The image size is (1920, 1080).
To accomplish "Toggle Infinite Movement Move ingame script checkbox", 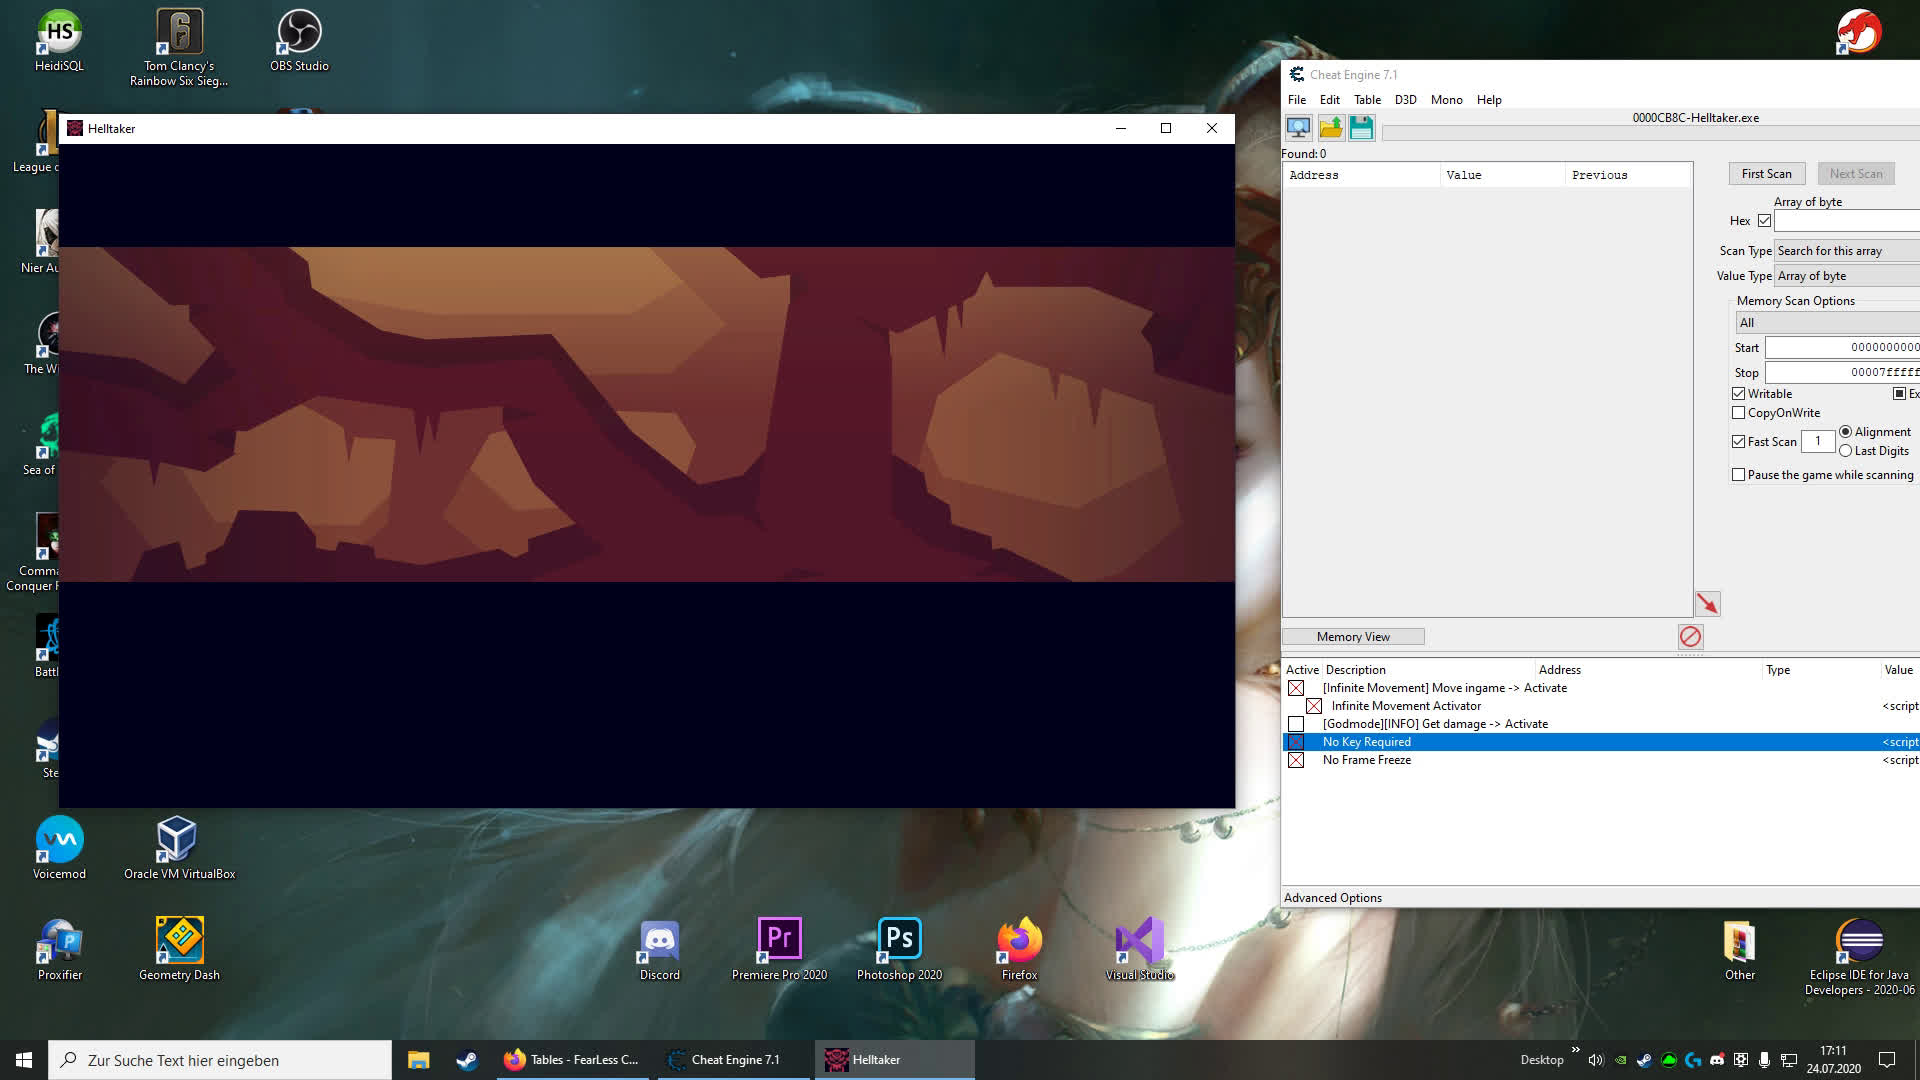I will point(1296,688).
